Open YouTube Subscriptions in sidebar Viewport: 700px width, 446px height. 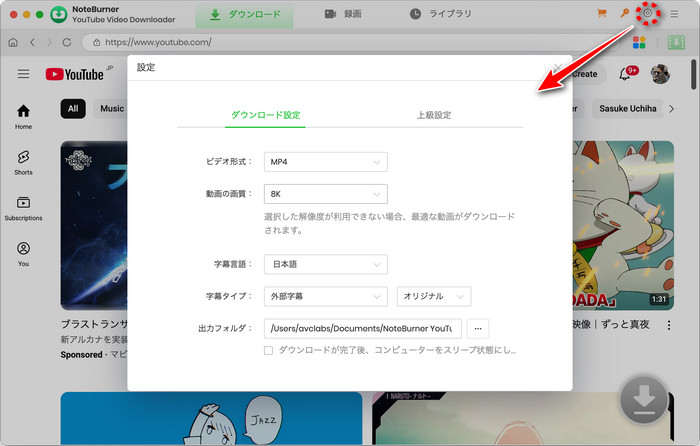(x=23, y=208)
